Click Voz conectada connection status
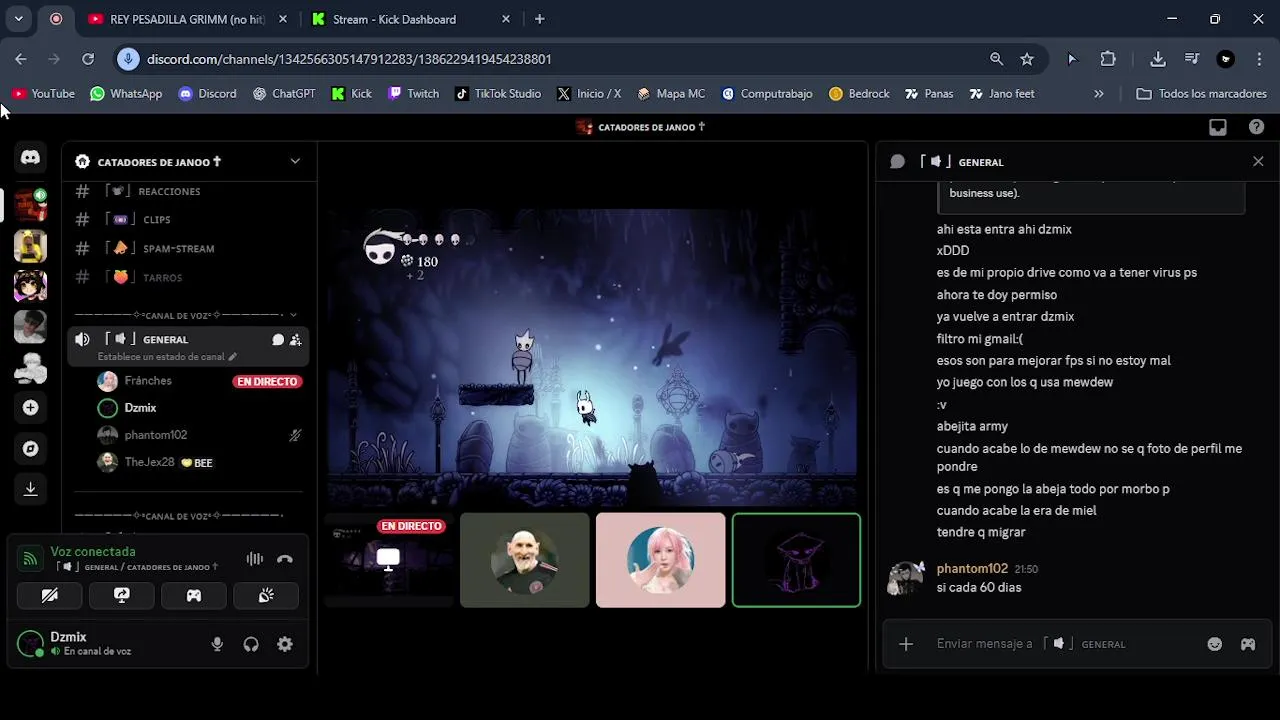Screen dimensions: 1280x720 pos(93,551)
